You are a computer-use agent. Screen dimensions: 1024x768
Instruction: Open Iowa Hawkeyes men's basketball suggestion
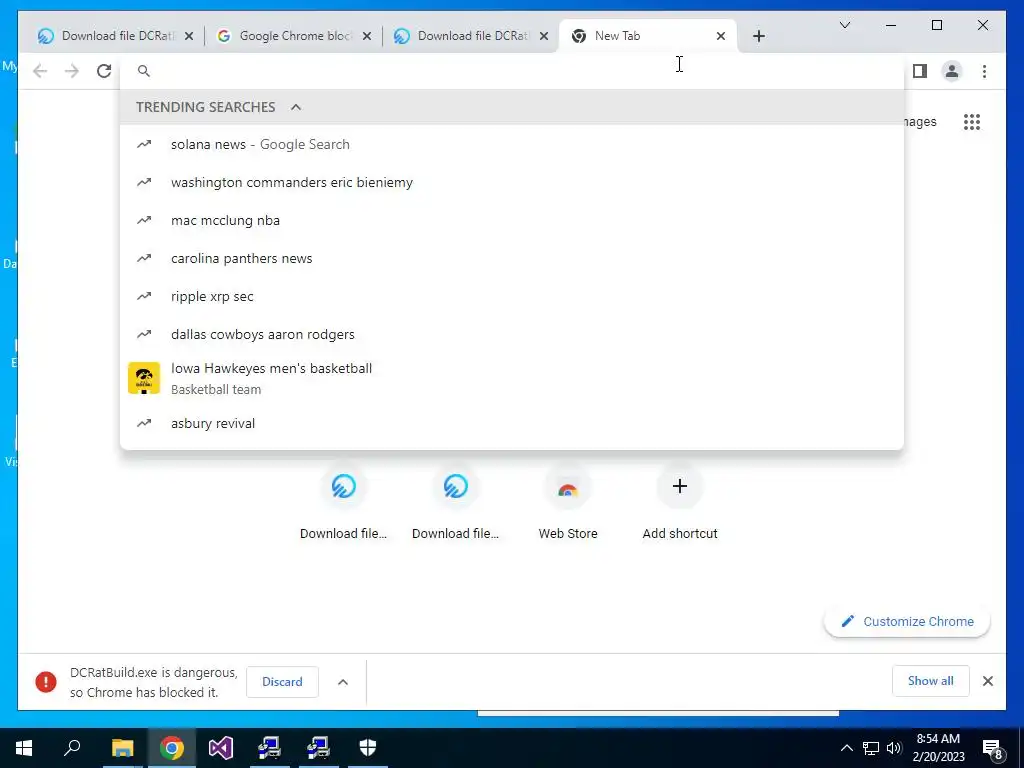click(512, 378)
